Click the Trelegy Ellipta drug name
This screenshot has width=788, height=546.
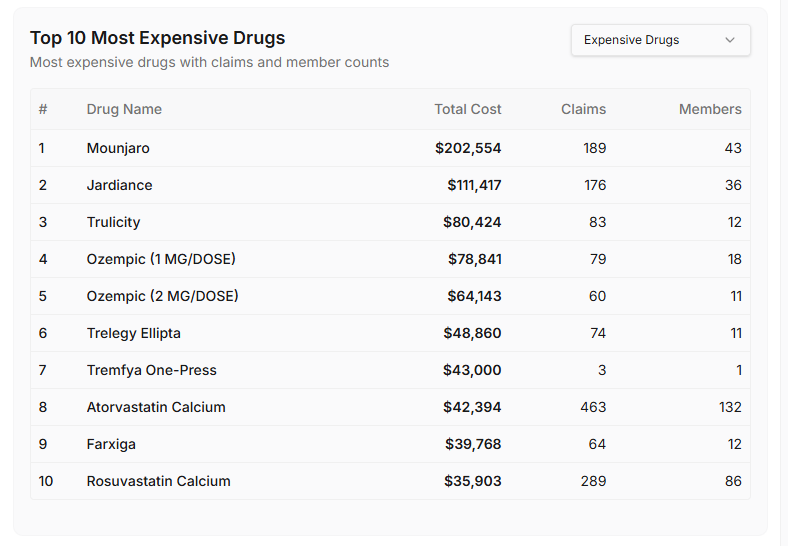tap(133, 333)
